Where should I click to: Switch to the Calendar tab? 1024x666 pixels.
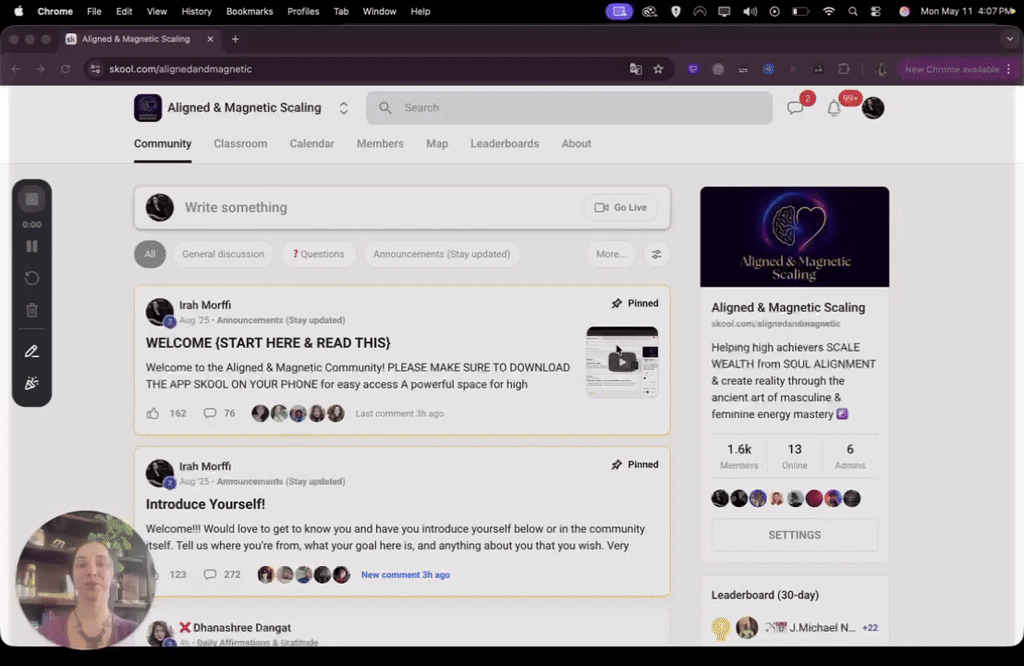(312, 144)
